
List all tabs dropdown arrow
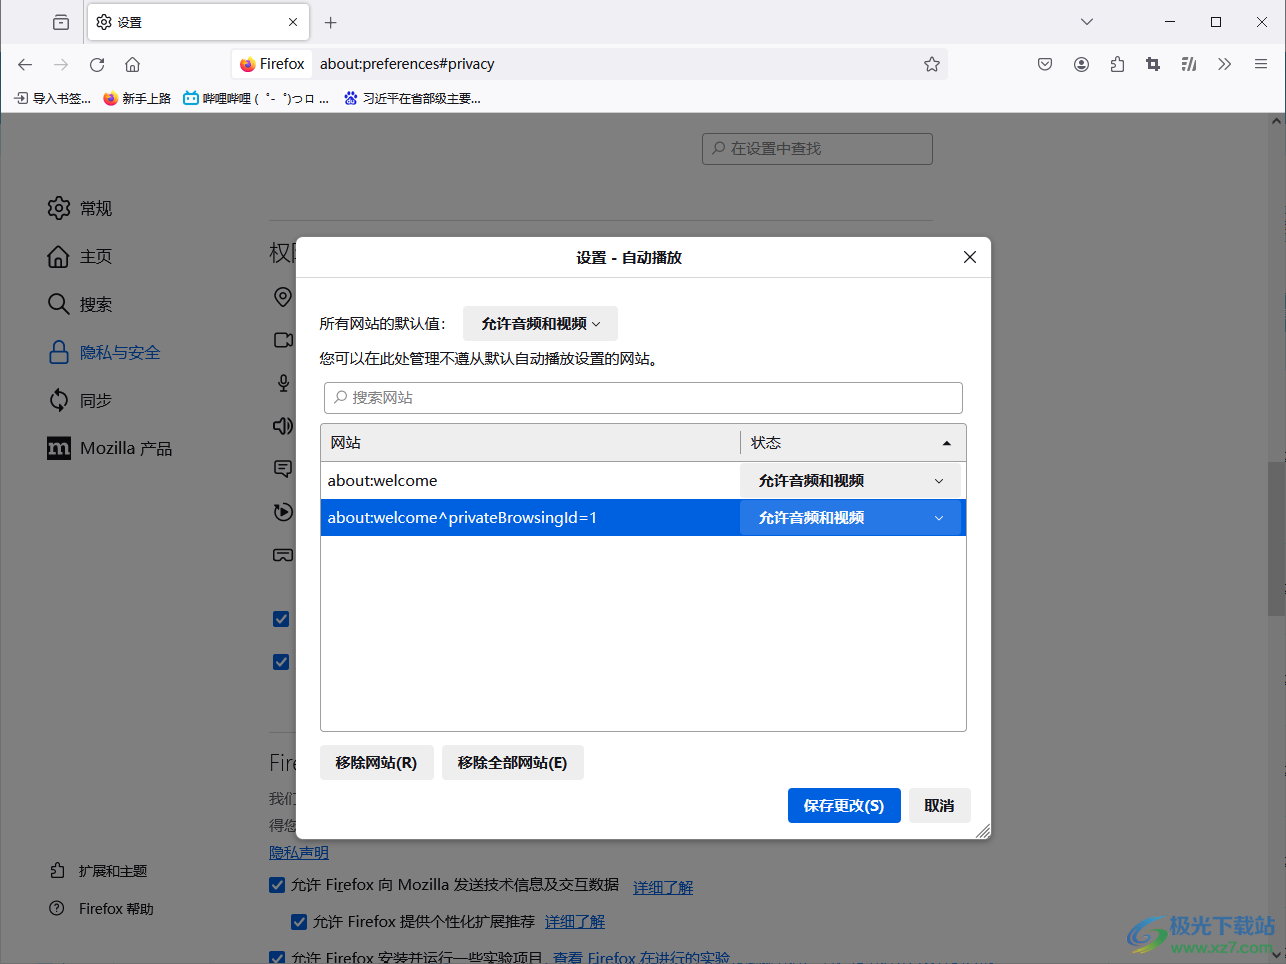[1087, 22]
